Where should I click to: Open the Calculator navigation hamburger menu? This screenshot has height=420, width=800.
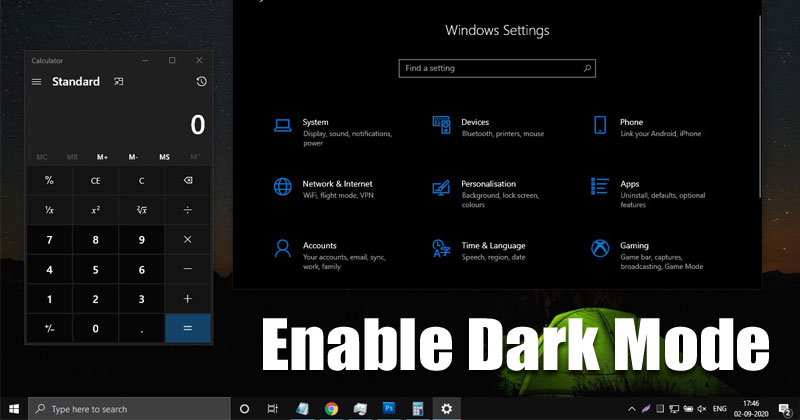[36, 82]
